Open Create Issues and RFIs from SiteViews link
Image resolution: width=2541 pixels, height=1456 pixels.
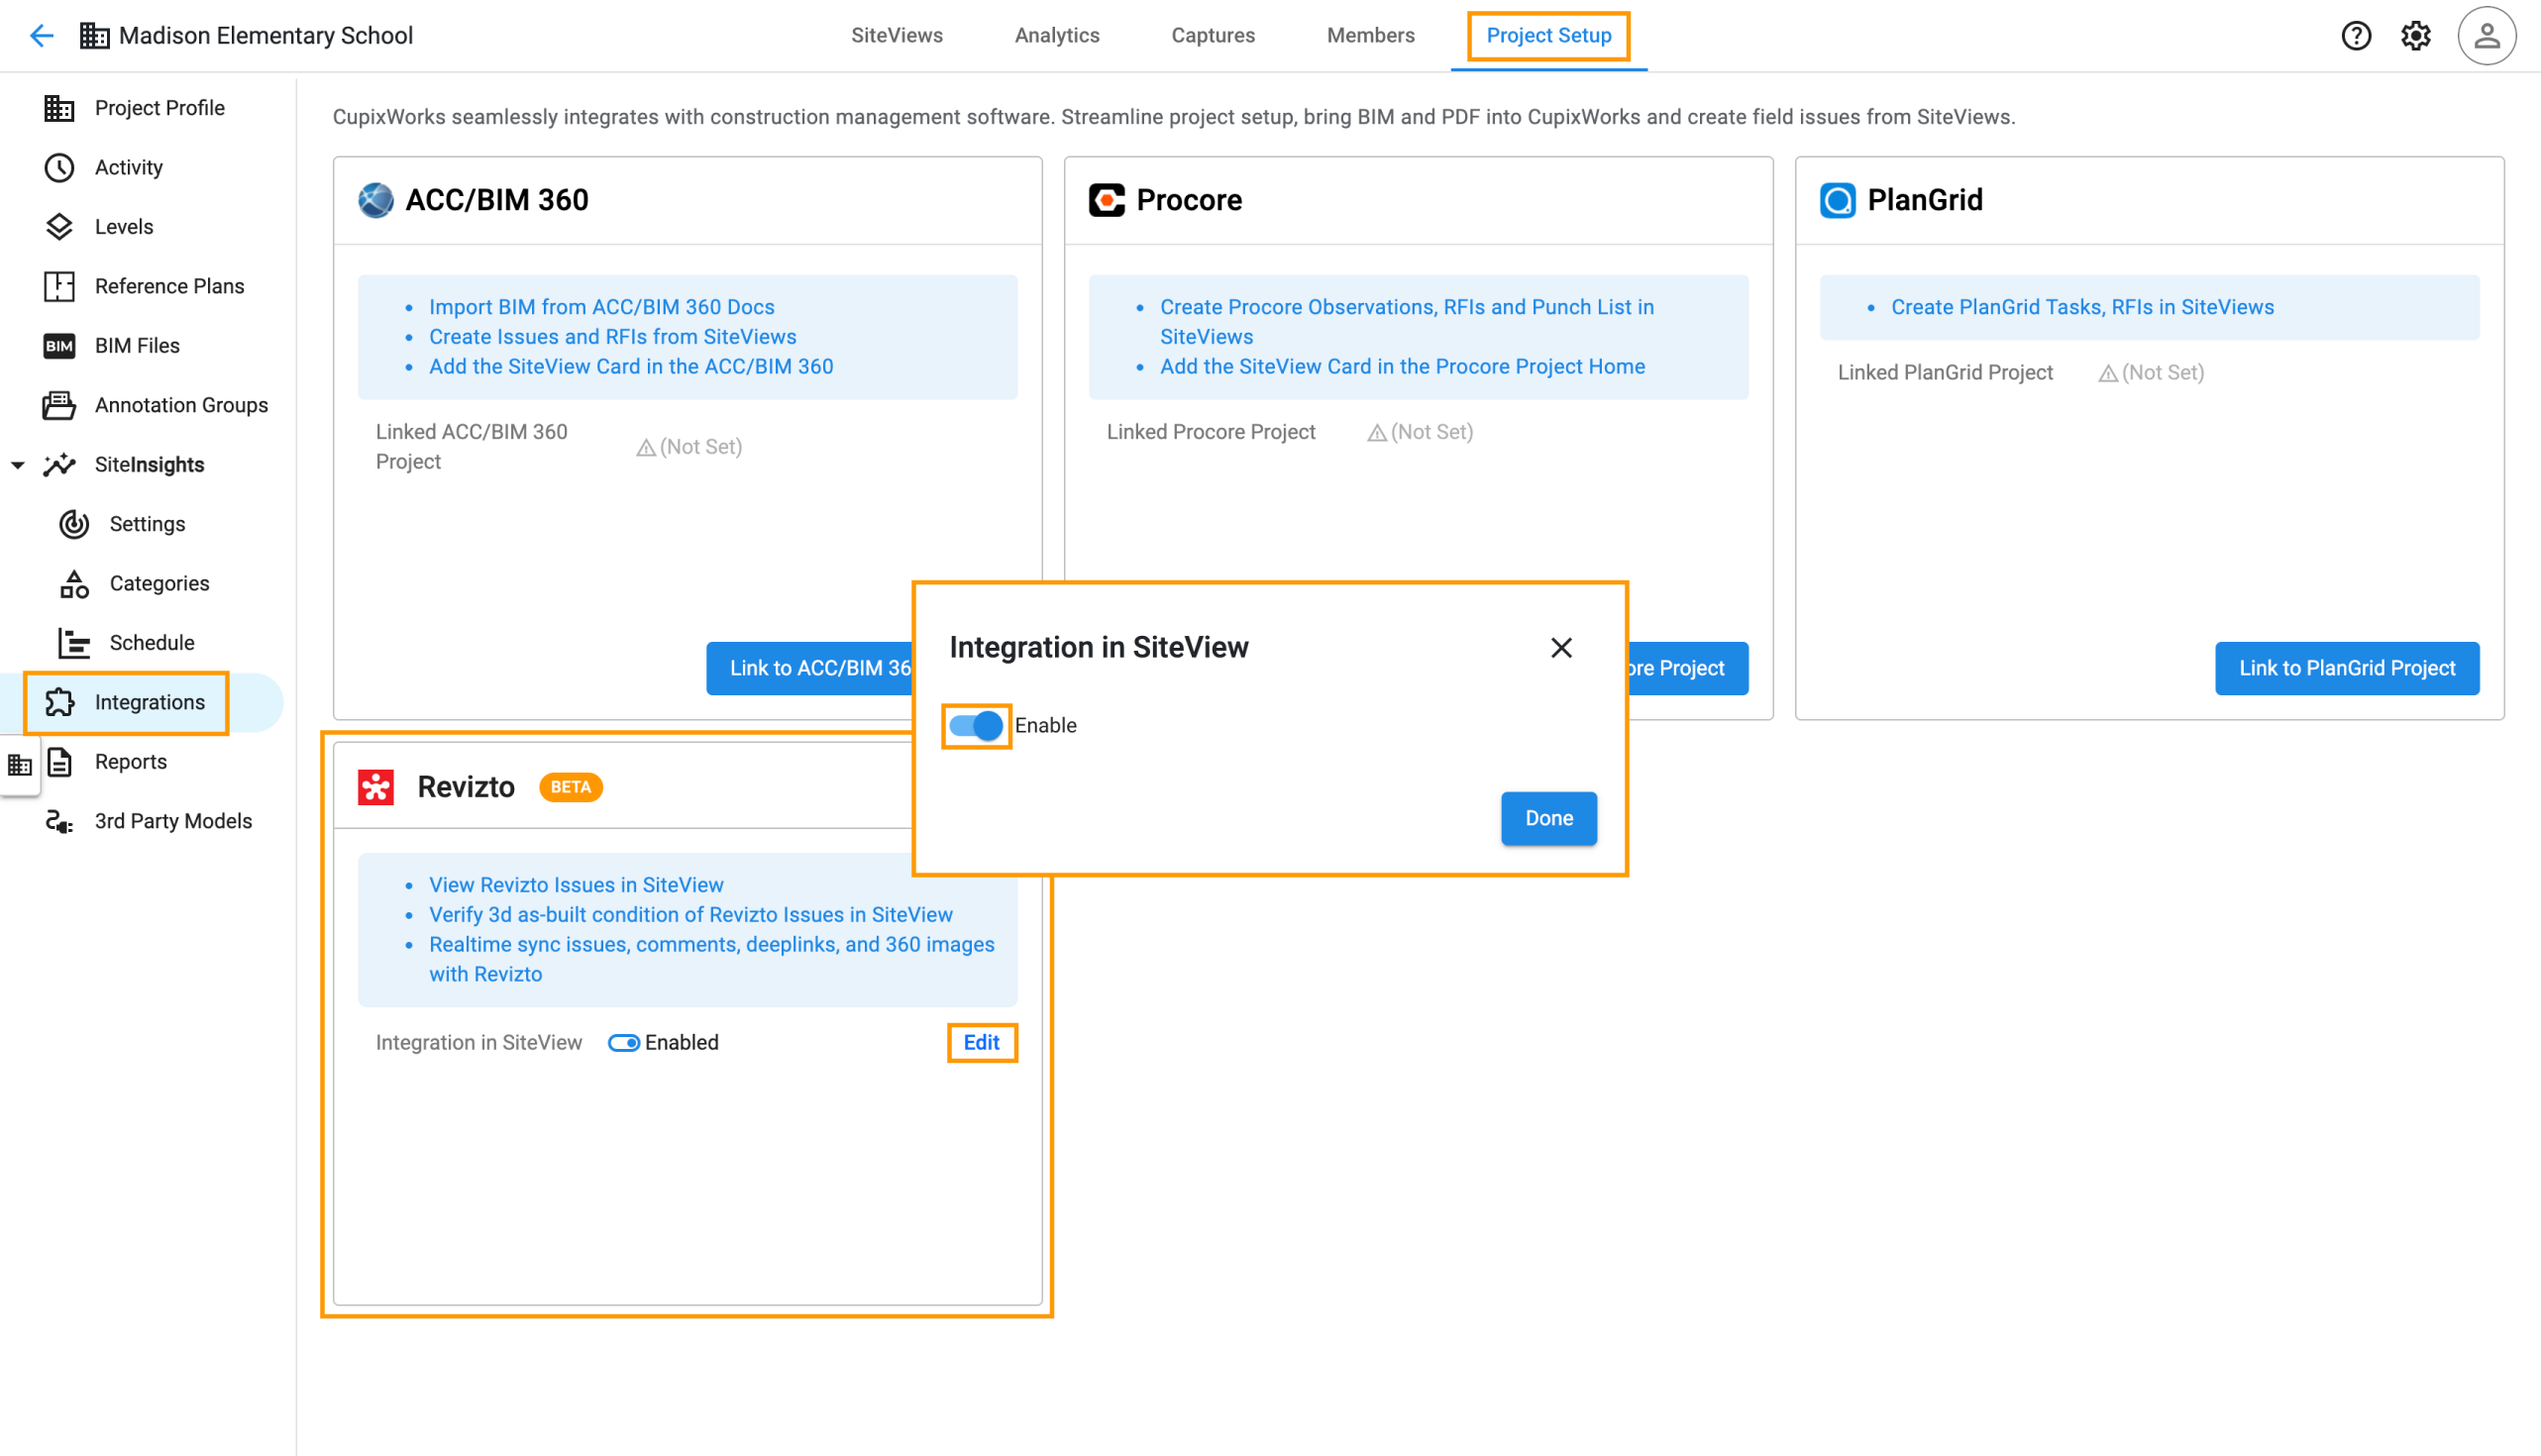pyautogui.click(x=612, y=337)
